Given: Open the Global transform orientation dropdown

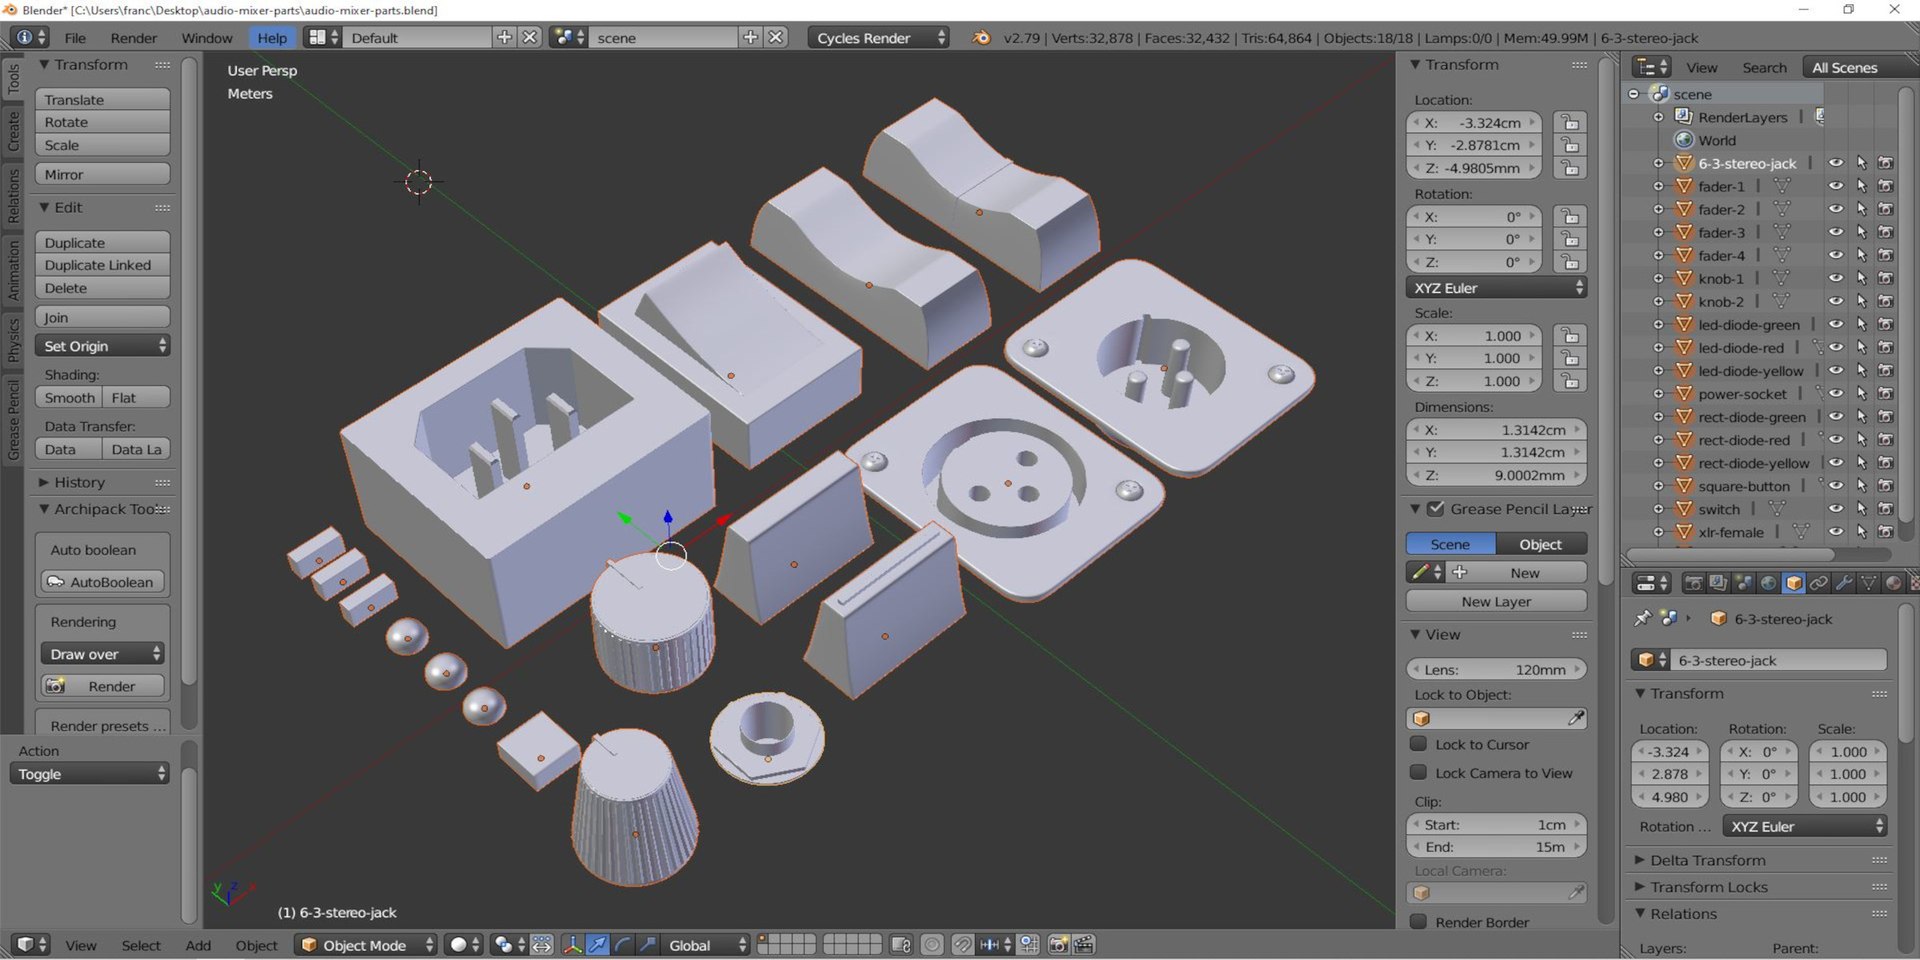Looking at the screenshot, I should [704, 945].
